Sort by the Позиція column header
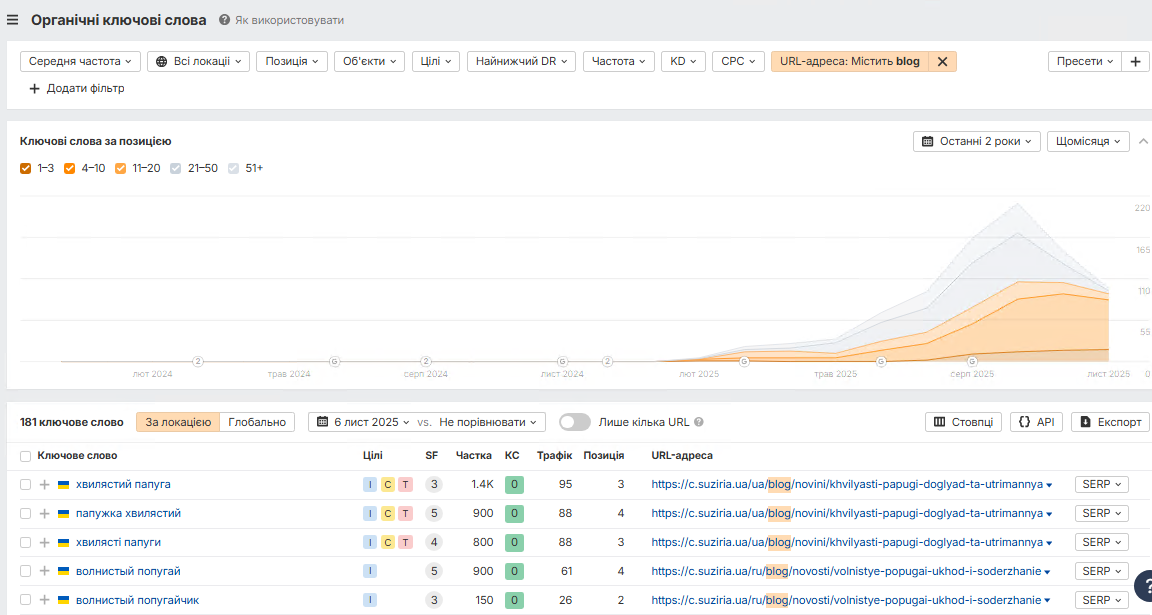The height and width of the screenshot is (615, 1152). click(603, 456)
